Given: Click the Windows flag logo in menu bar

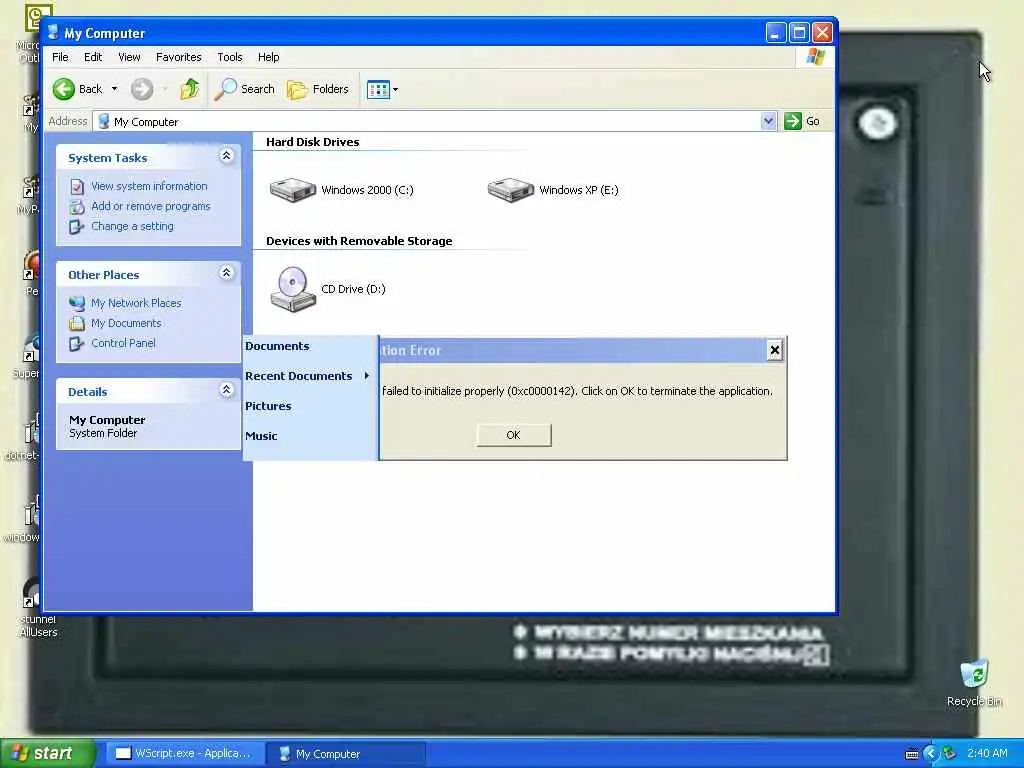Looking at the screenshot, I should (x=815, y=57).
